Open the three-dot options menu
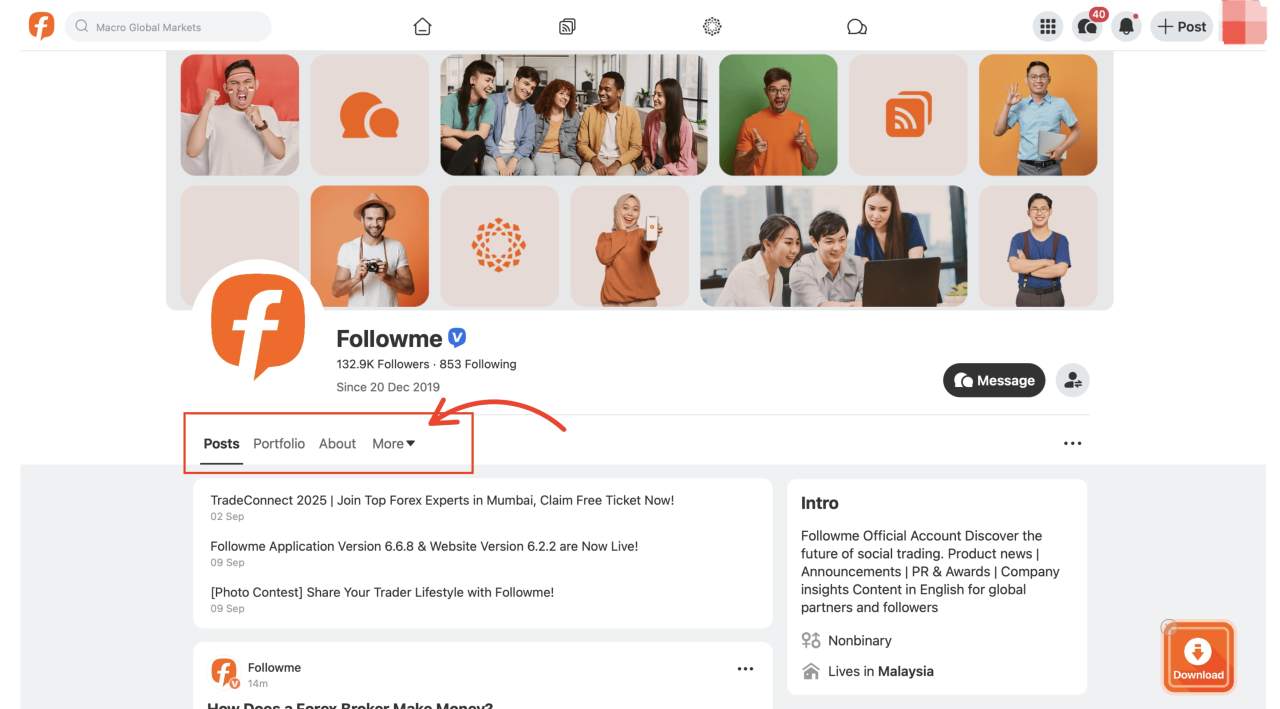1280x709 pixels. coord(1072,443)
